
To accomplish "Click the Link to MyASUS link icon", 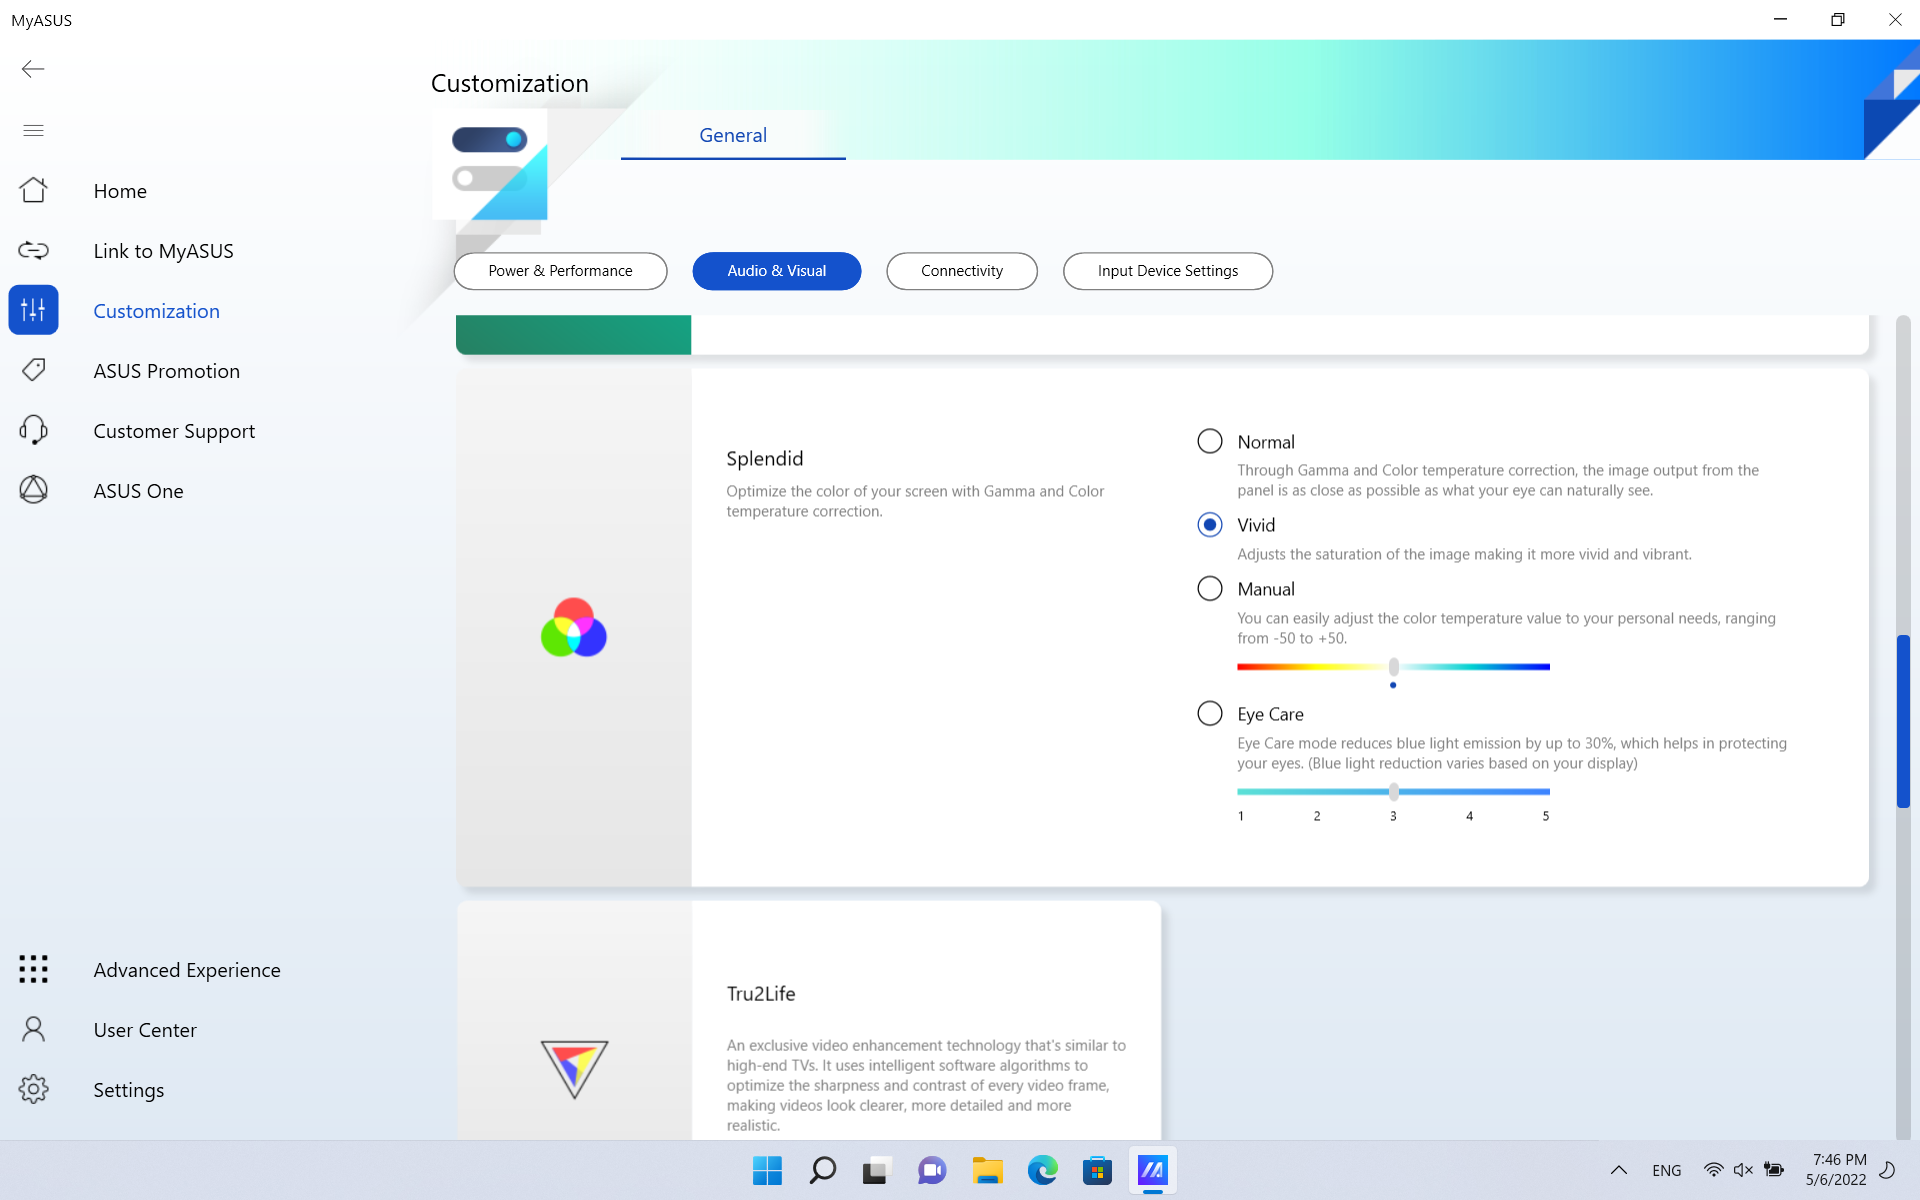I will click(33, 250).
